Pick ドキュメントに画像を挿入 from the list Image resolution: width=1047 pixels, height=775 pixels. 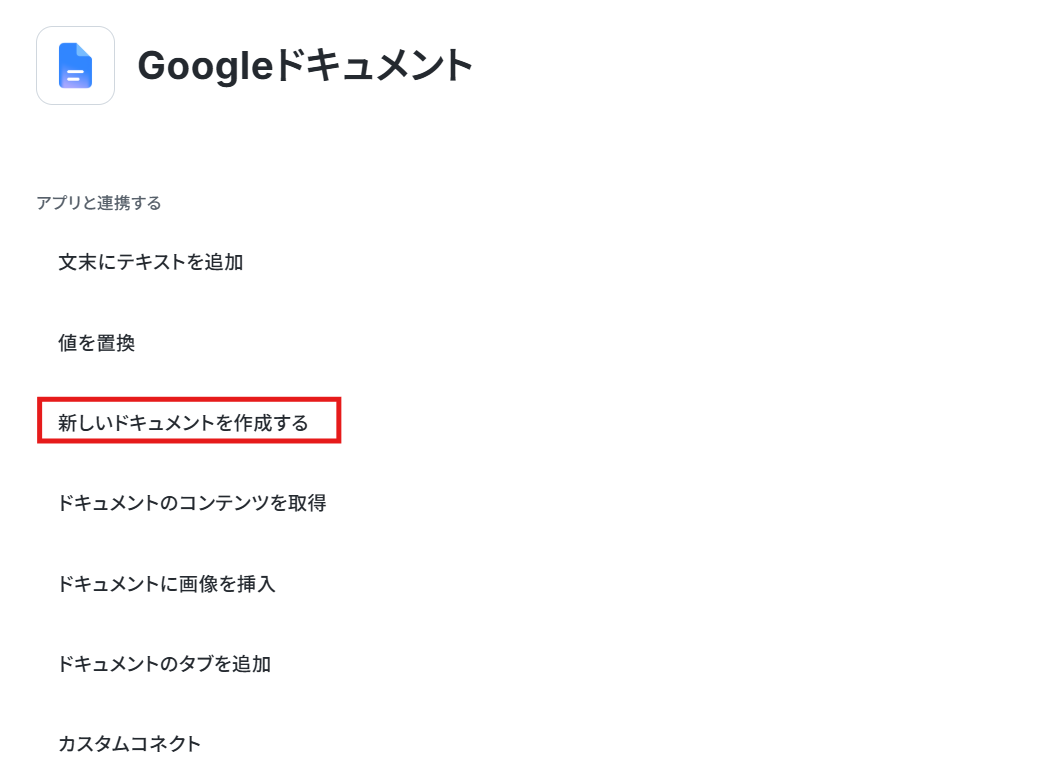167,583
